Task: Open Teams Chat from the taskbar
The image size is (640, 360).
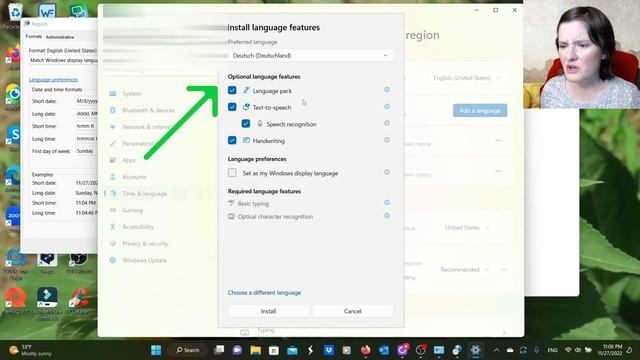Action: point(237,350)
